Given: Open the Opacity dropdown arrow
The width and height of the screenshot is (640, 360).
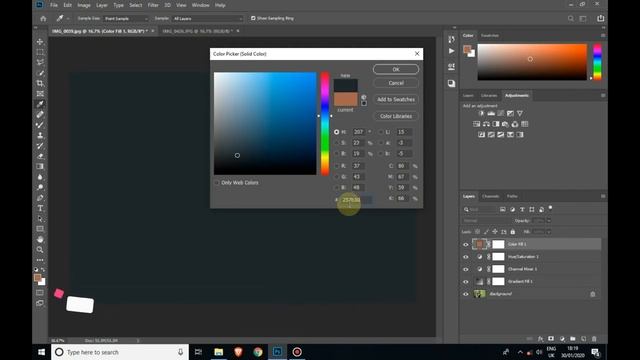Looking at the screenshot, I should tap(549, 220).
